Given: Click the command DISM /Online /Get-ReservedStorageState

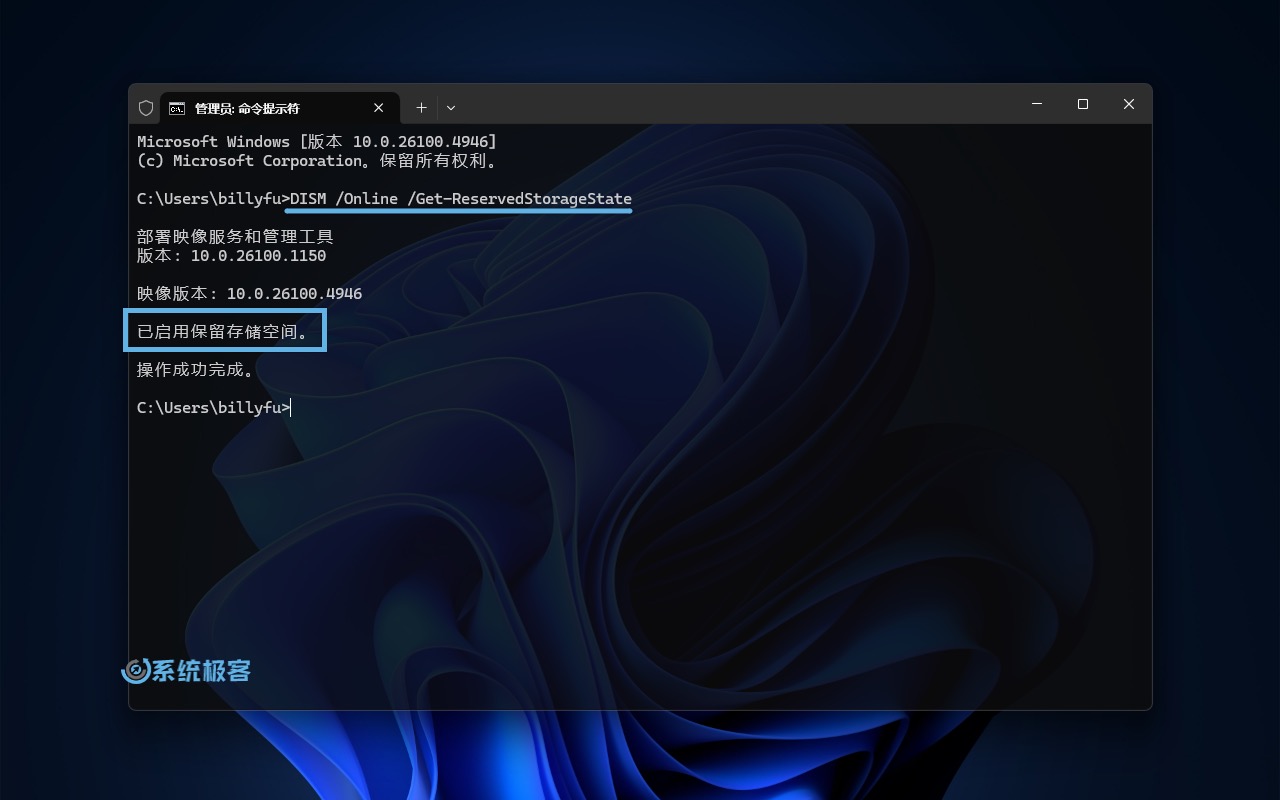Looking at the screenshot, I should pyautogui.click(x=461, y=199).
